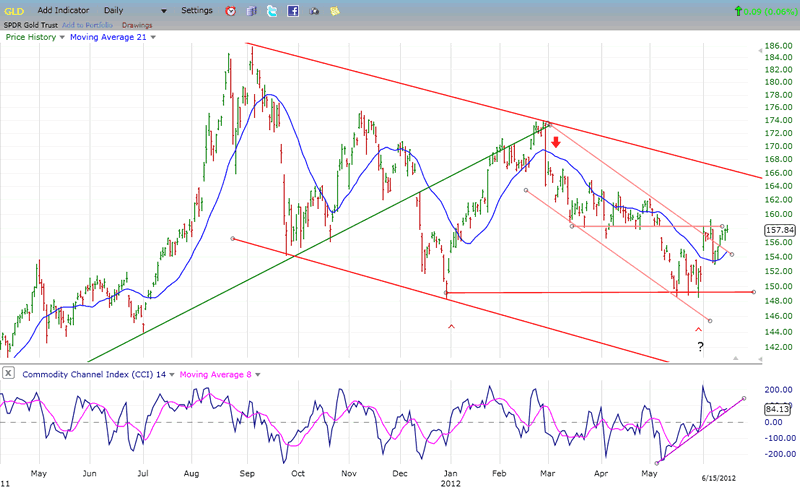
Task: Open the Settings menu
Action: (196, 10)
